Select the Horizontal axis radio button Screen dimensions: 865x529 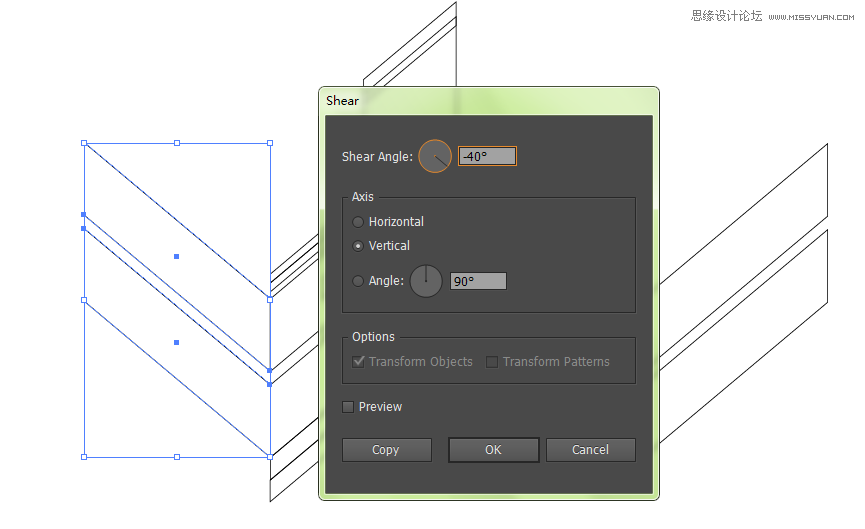coord(358,222)
